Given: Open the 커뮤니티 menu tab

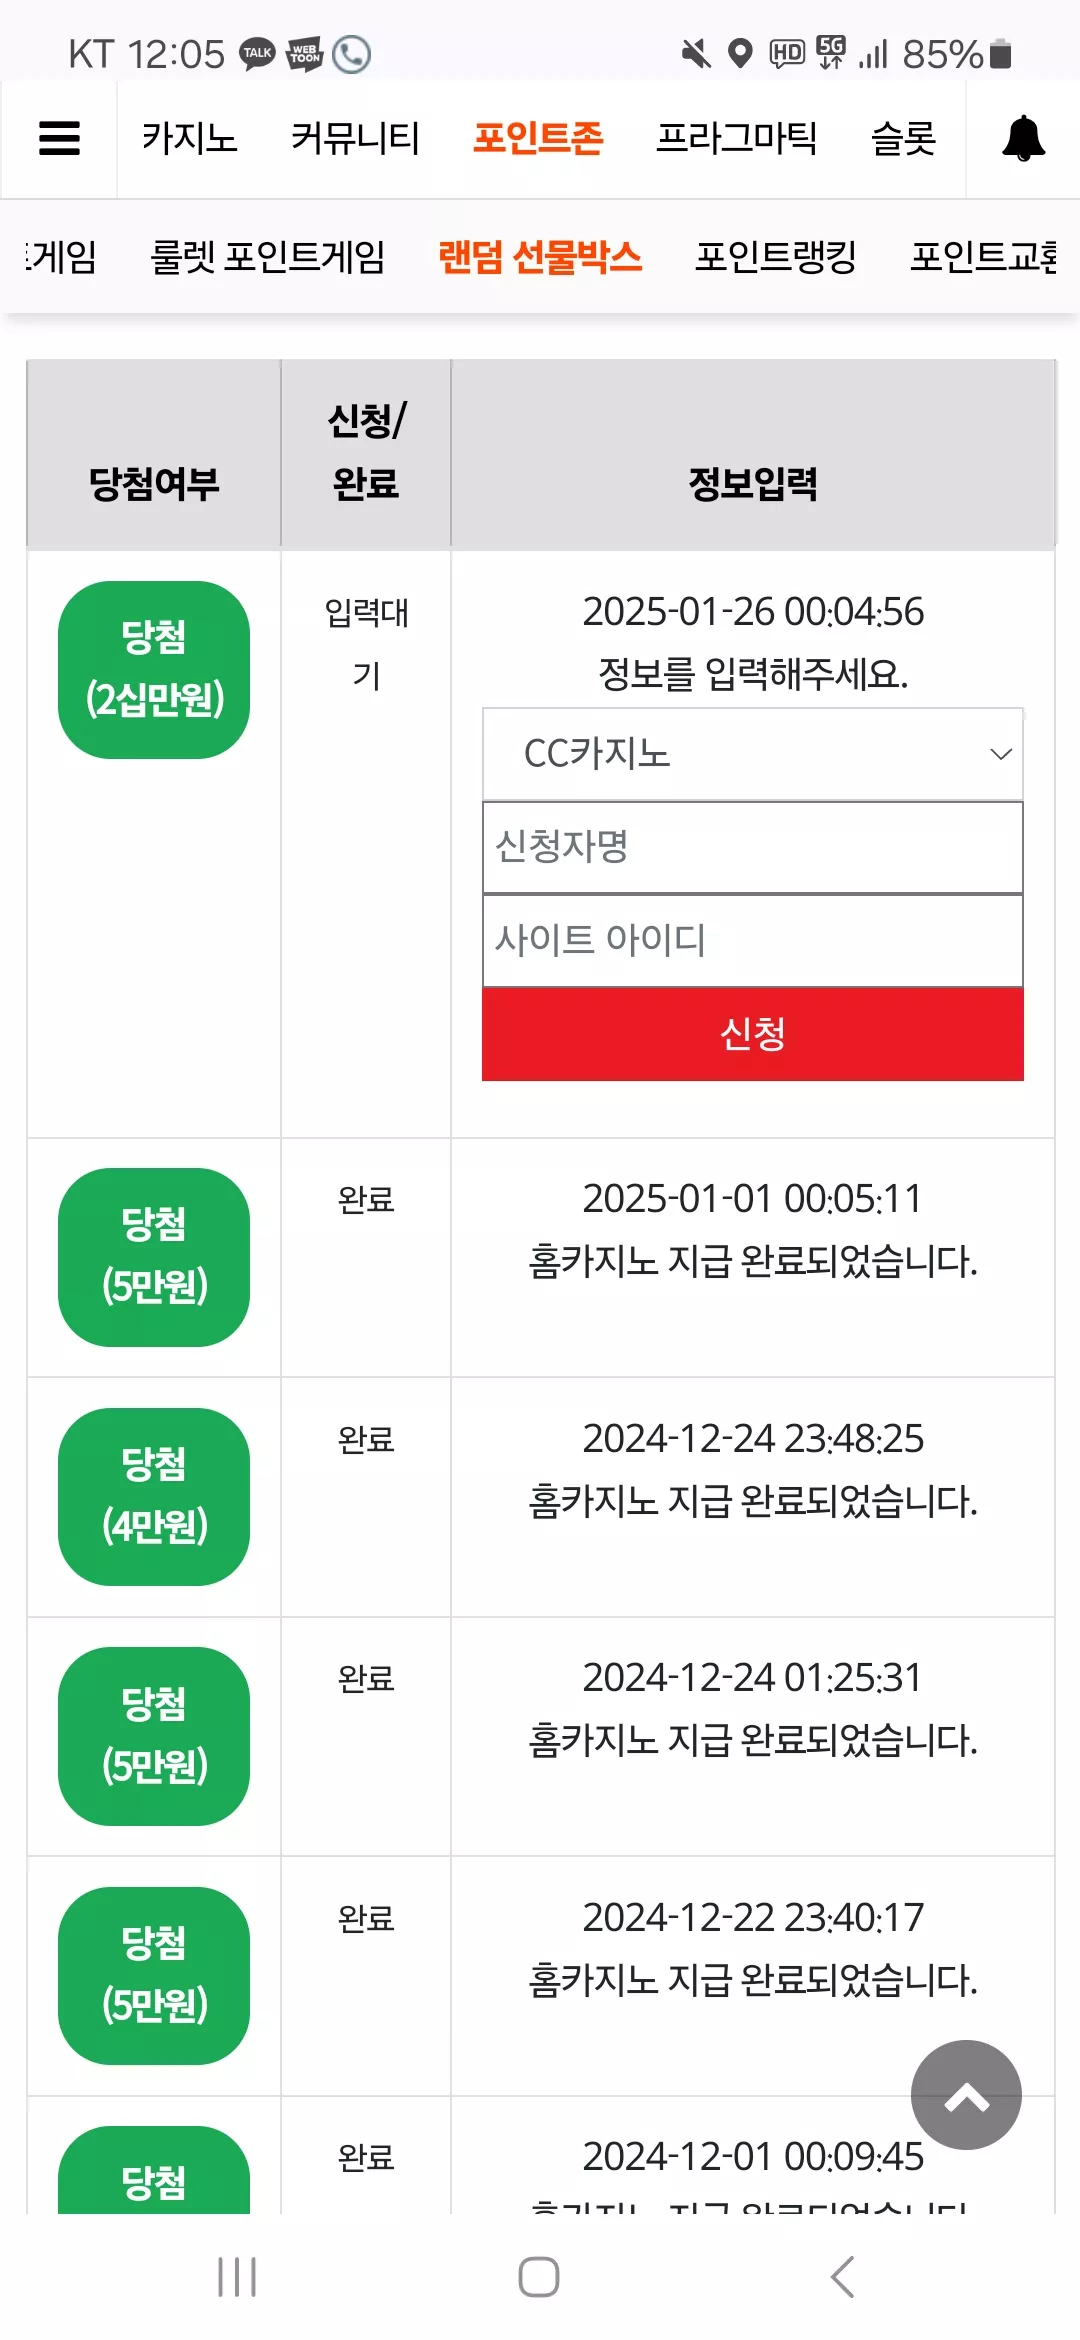Looking at the screenshot, I should click(355, 138).
